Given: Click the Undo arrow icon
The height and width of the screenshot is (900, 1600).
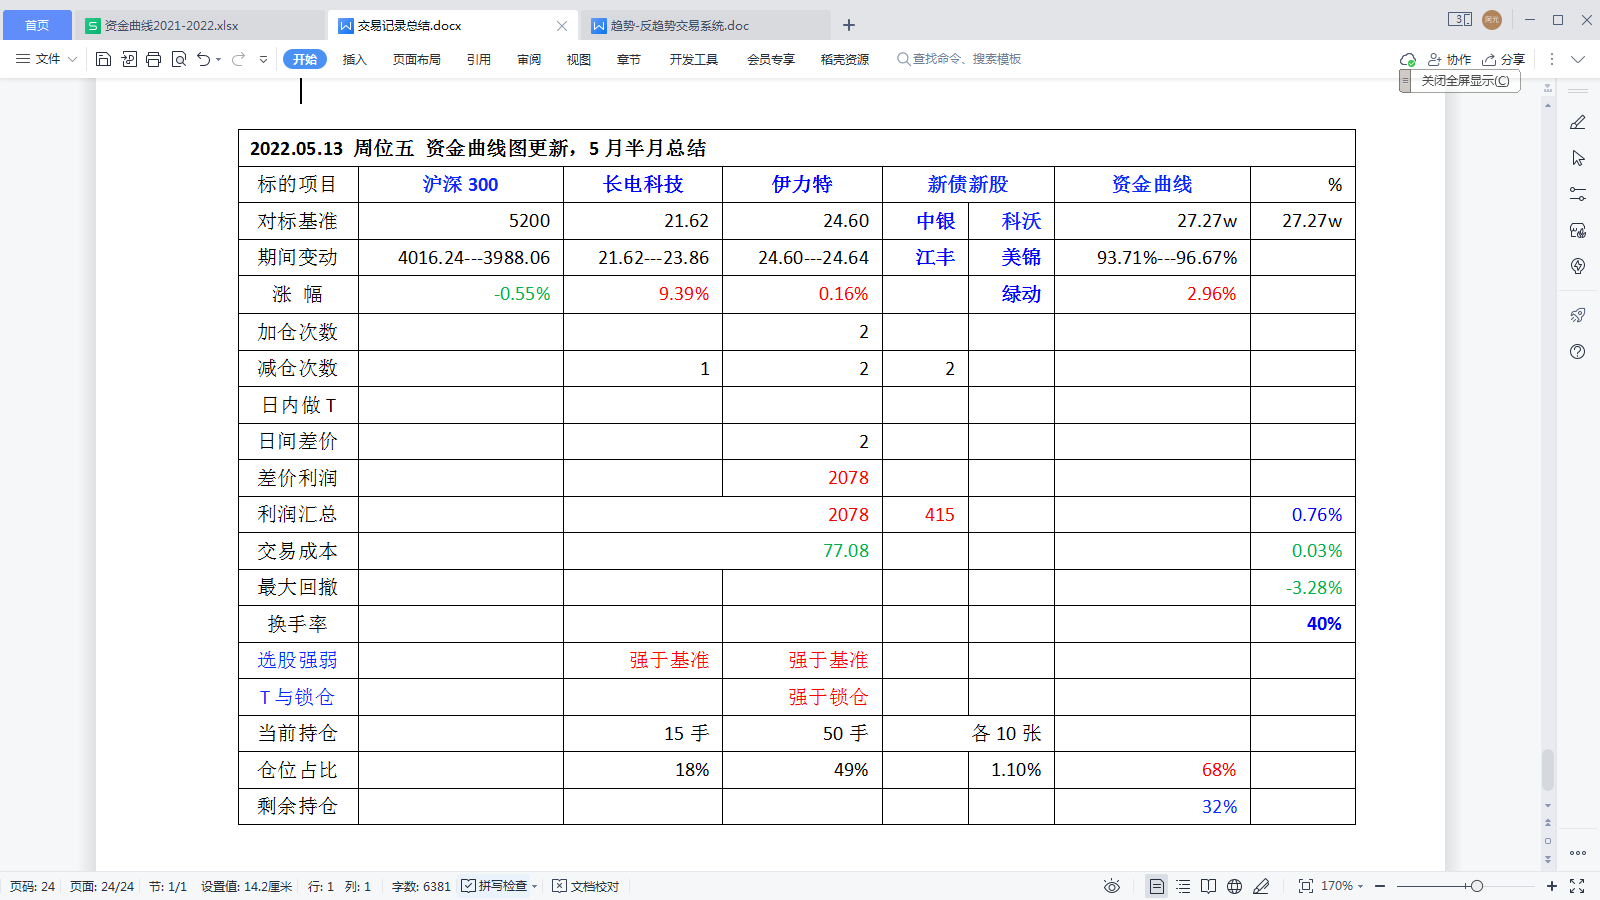Looking at the screenshot, I should pos(204,59).
